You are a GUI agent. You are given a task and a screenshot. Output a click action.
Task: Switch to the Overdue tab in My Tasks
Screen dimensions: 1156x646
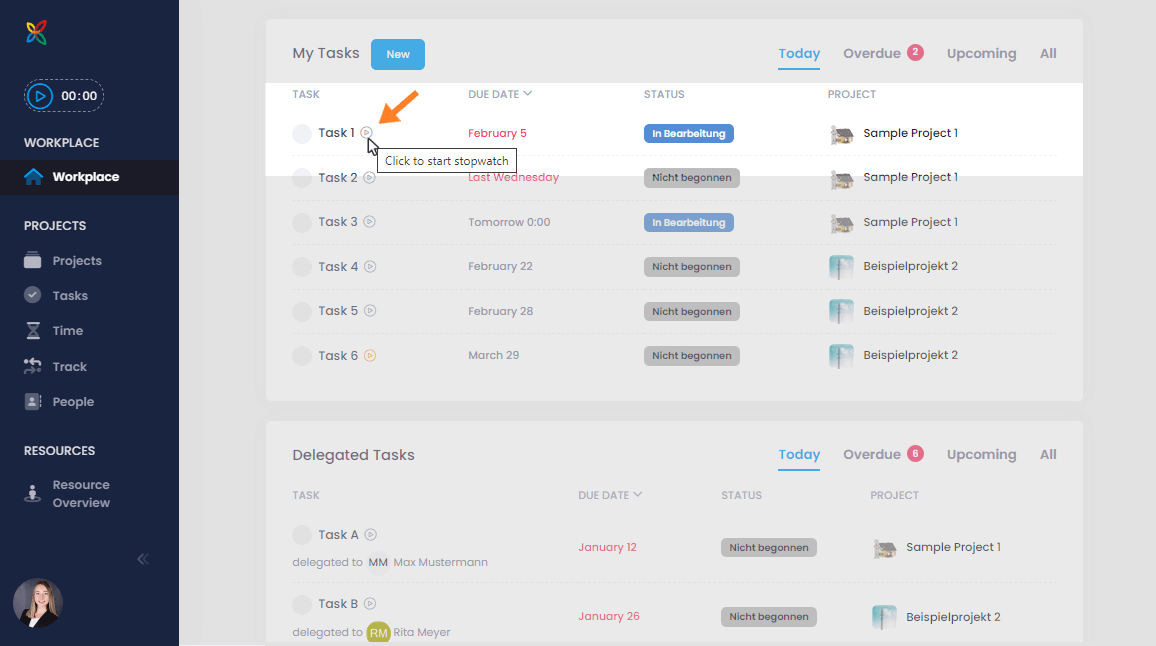(x=869, y=53)
